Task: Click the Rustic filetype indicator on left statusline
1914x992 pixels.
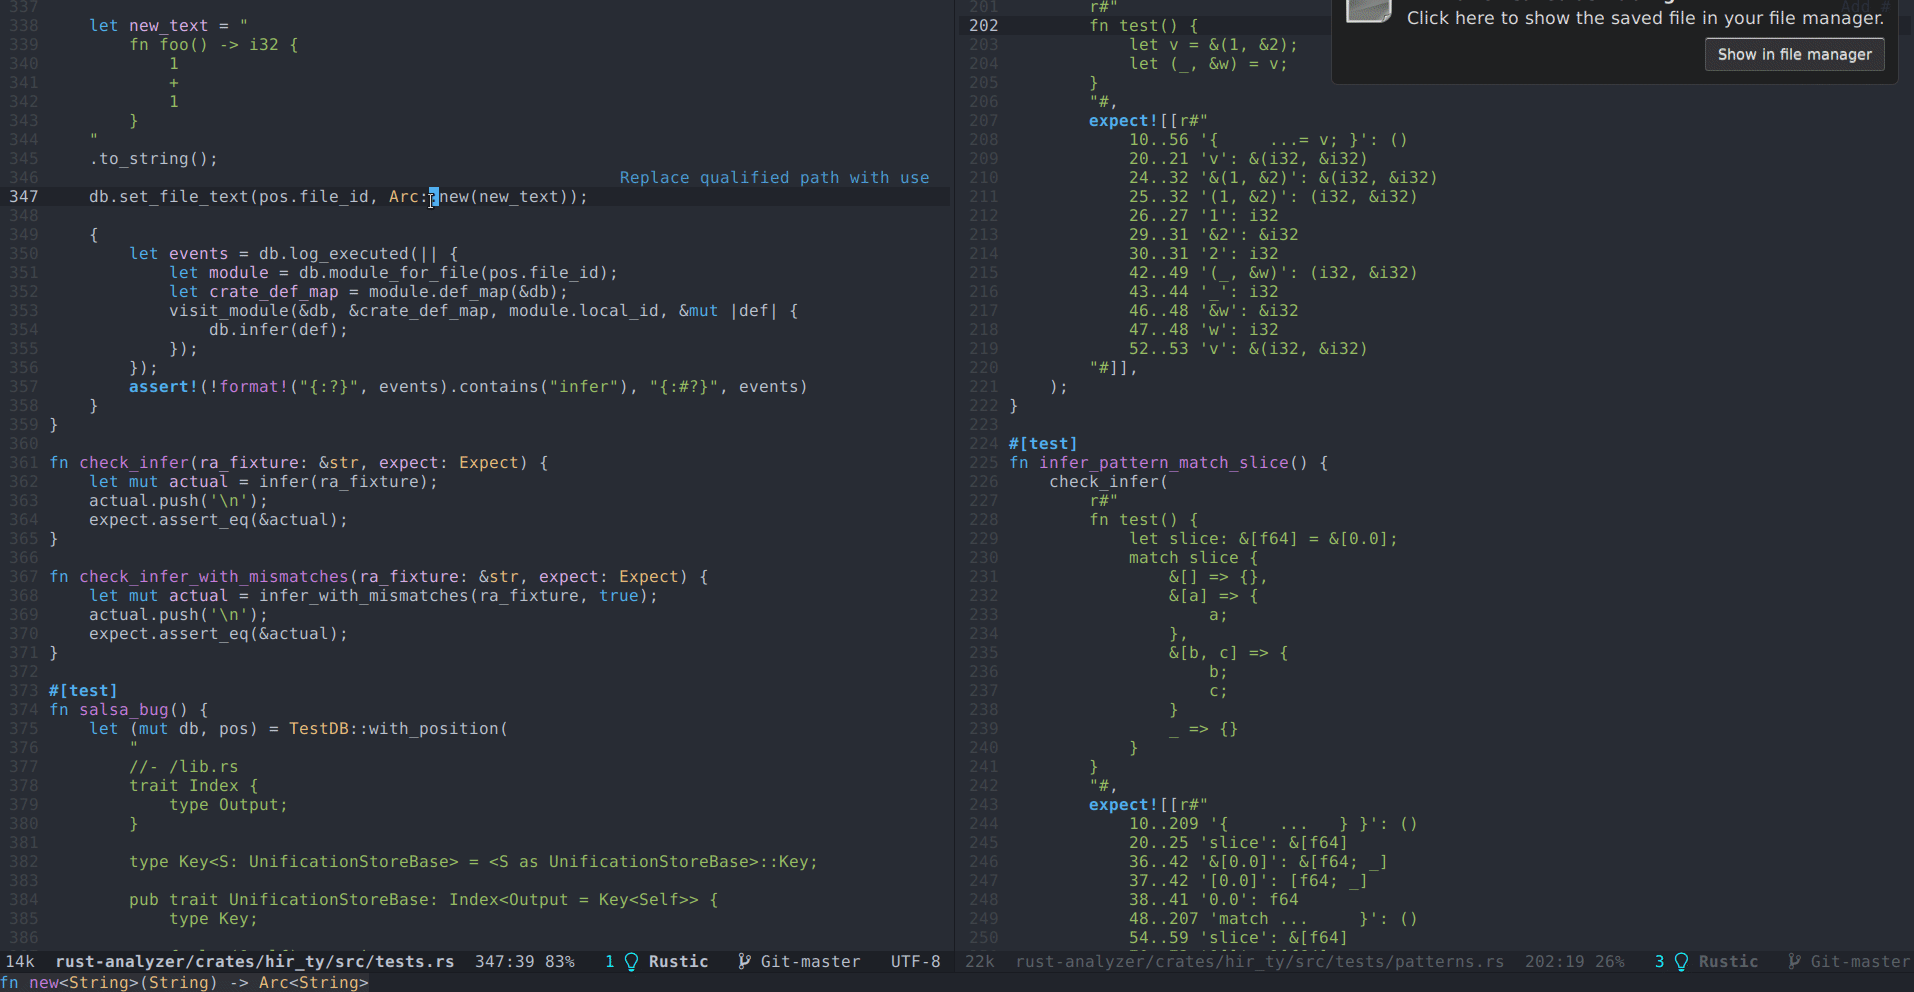Action: click(678, 961)
